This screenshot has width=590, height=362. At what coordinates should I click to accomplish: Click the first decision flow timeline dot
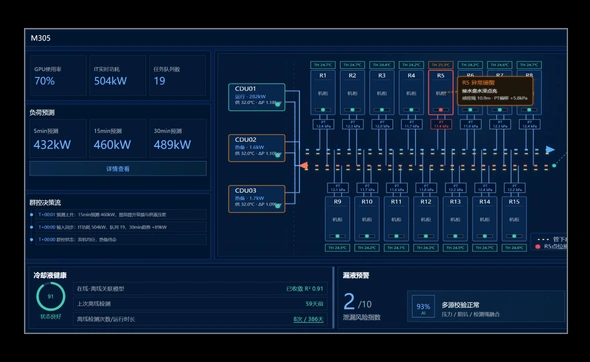point(32,215)
